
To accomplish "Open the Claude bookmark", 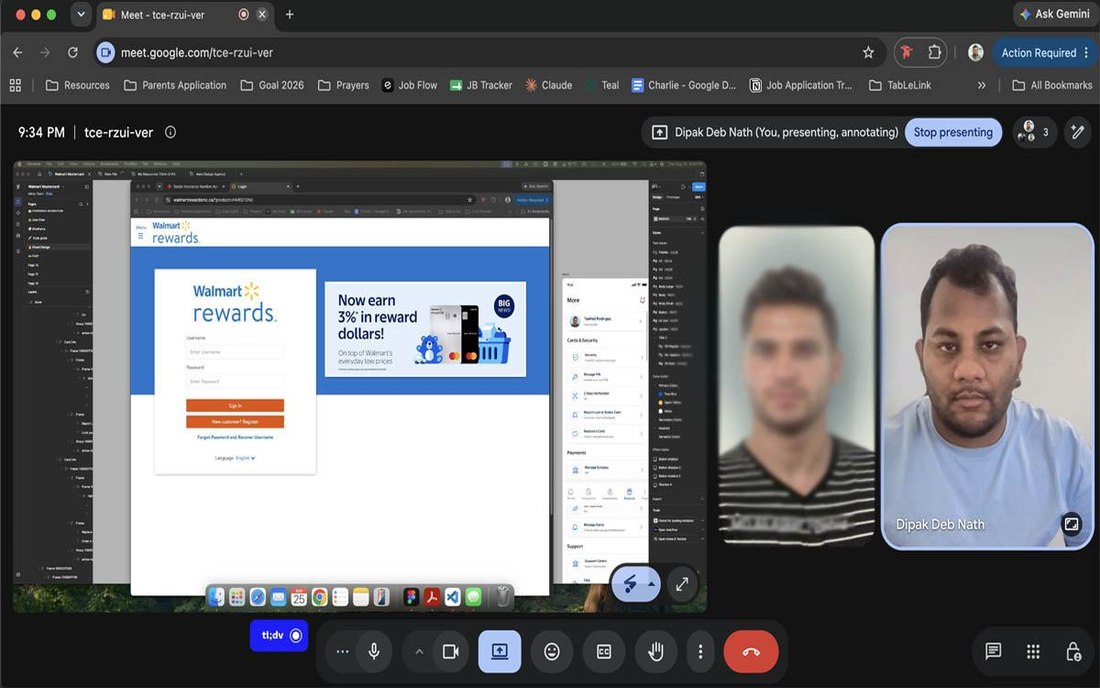I will tap(549, 86).
